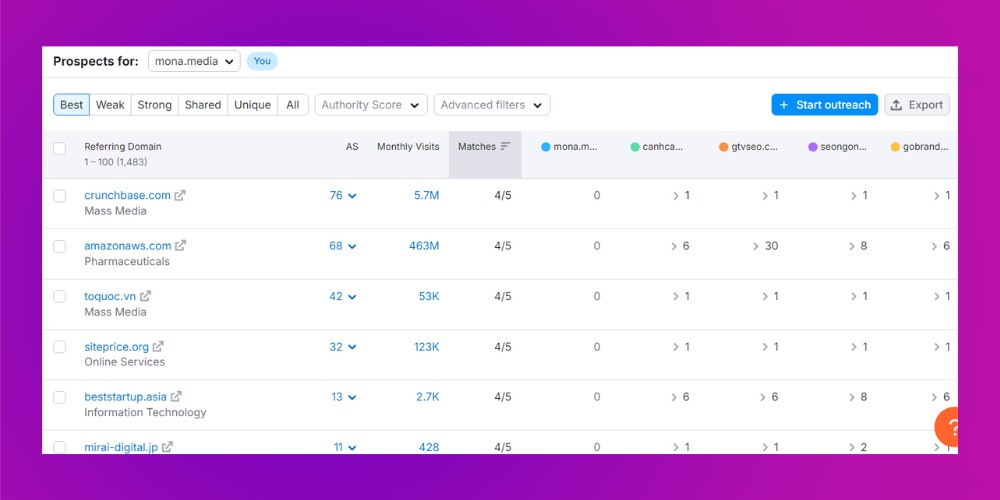The image size is (1000, 500).
Task: Click the 123K monthly visits value
Action: click(x=426, y=346)
